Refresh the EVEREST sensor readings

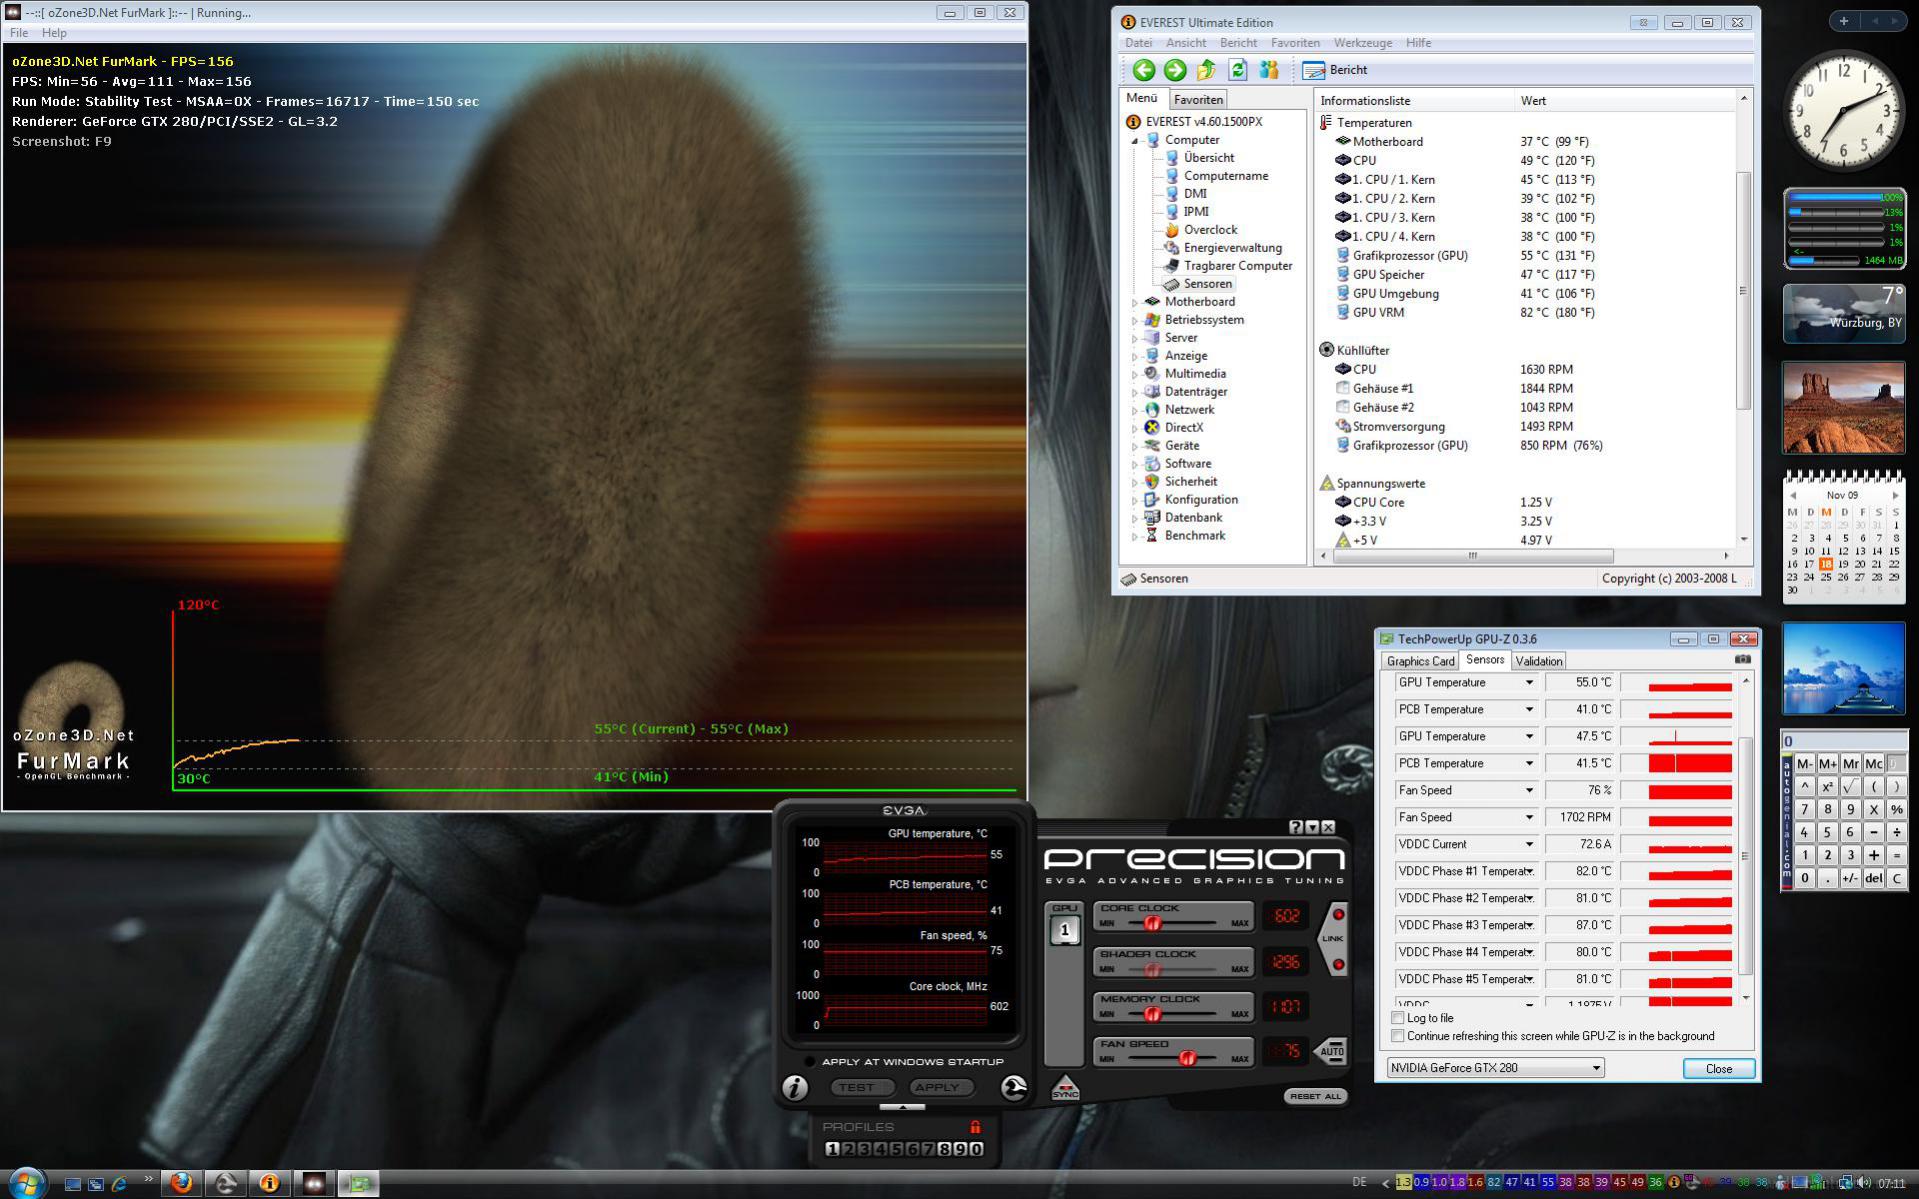pyautogui.click(x=1238, y=70)
